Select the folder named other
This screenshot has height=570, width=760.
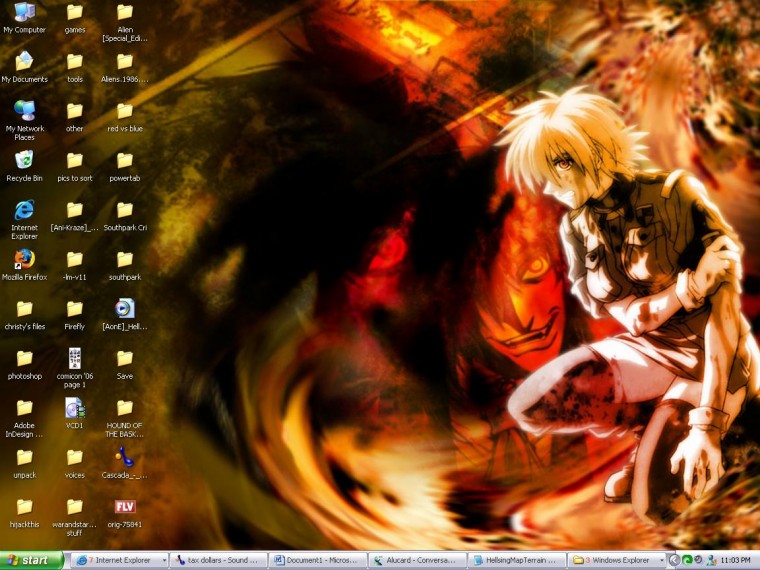click(75, 117)
